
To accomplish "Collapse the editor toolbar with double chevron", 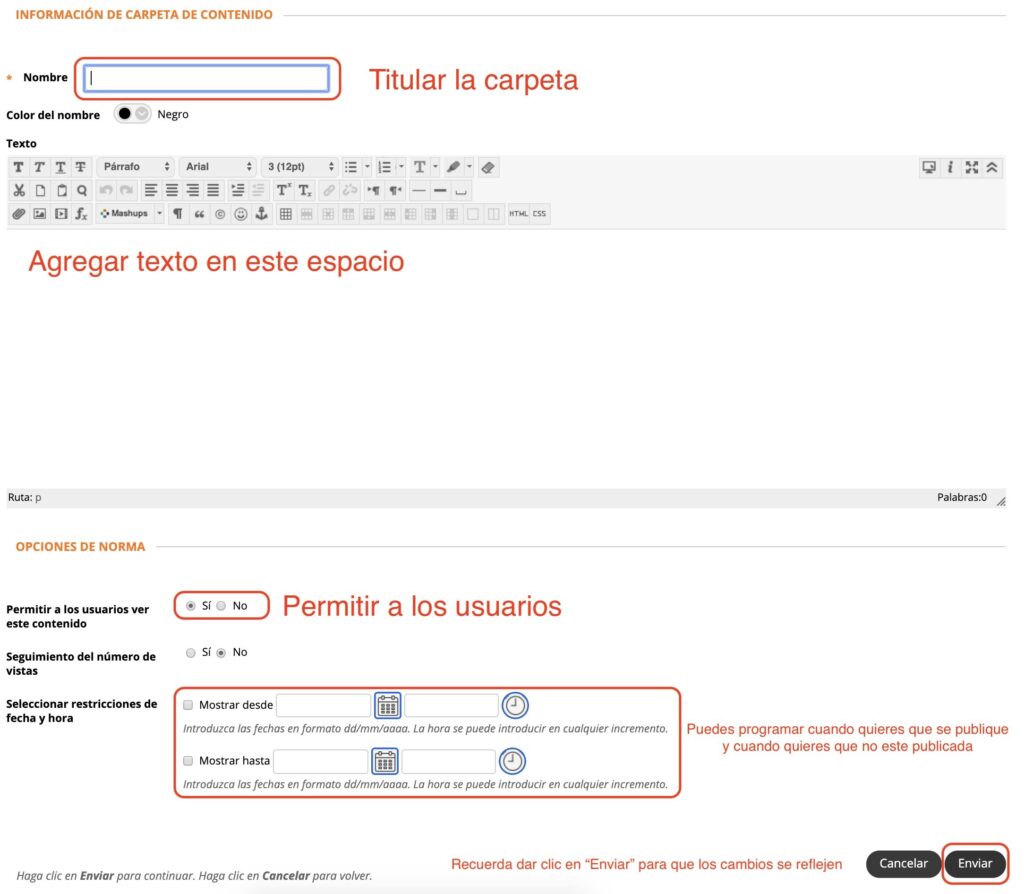I will [992, 168].
